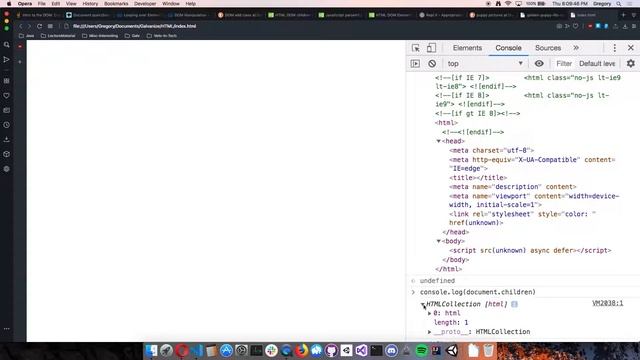Open Opera sidebar downloads icon

click(7, 140)
